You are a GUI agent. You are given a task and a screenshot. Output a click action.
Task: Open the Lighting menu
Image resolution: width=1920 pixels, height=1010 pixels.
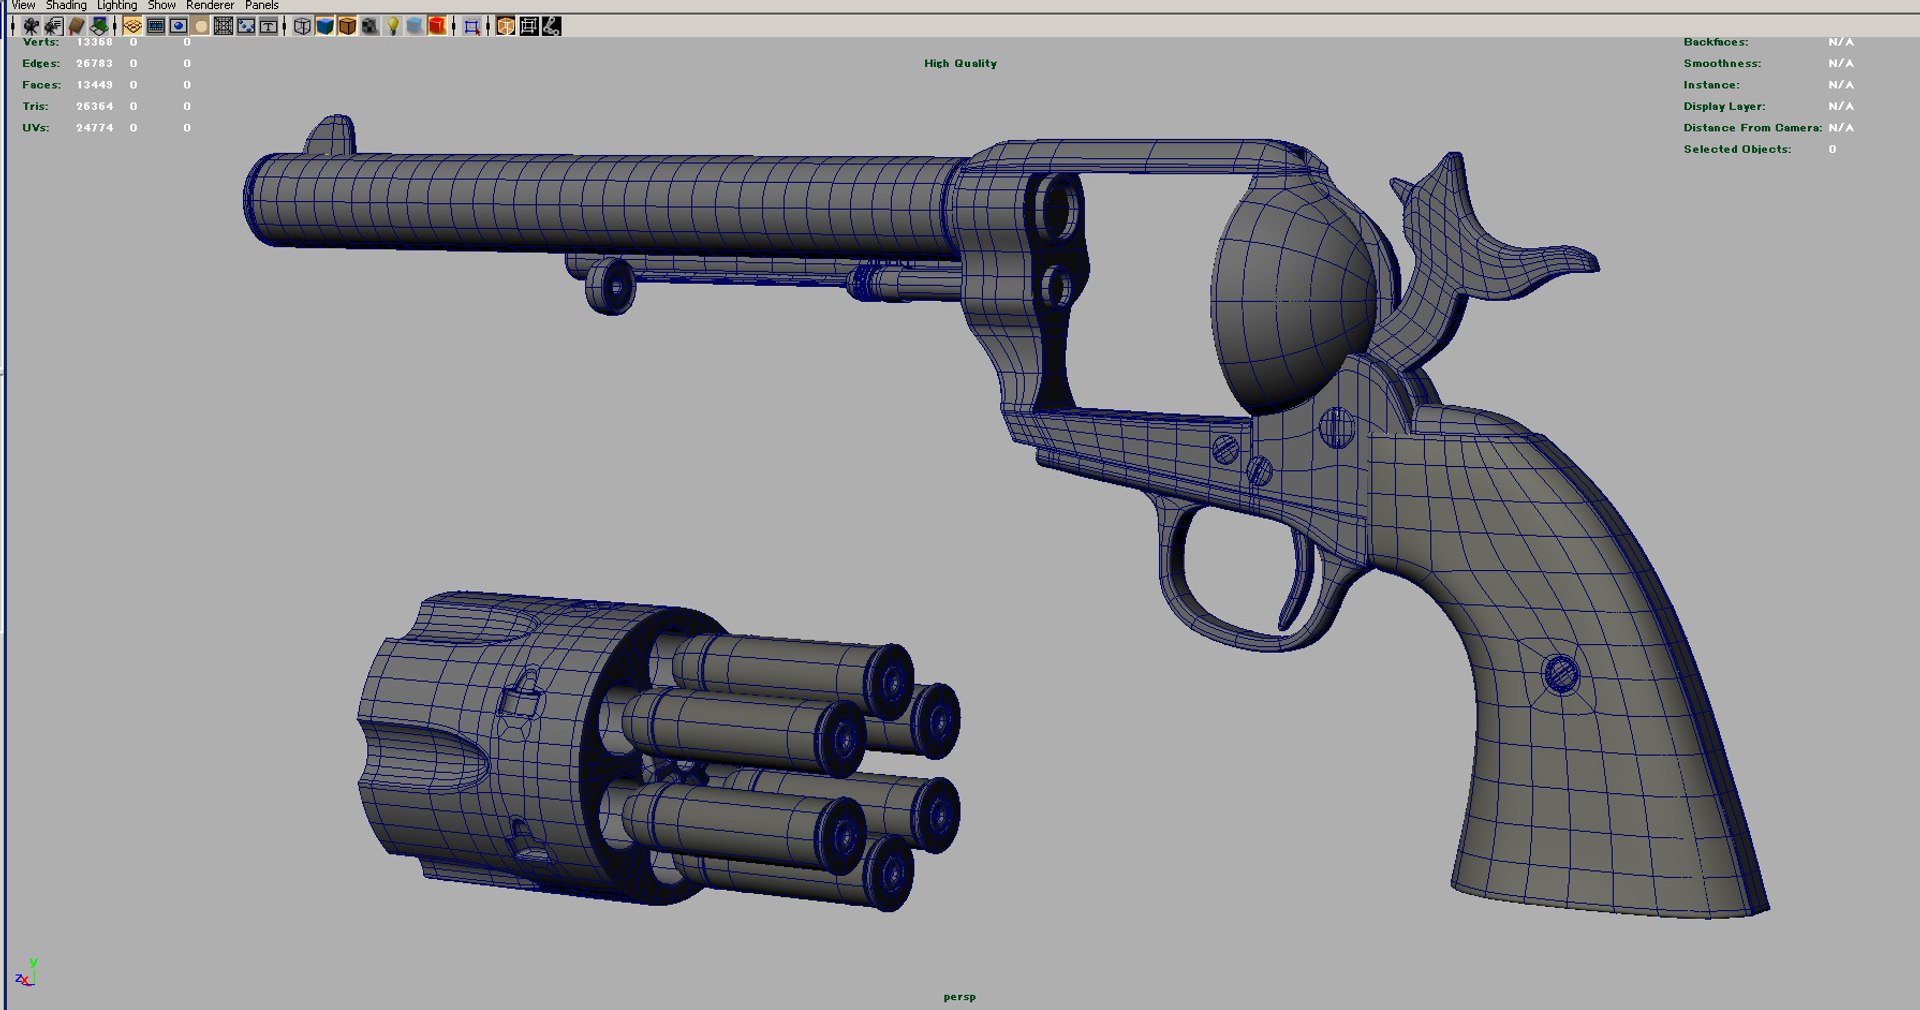coord(117,5)
